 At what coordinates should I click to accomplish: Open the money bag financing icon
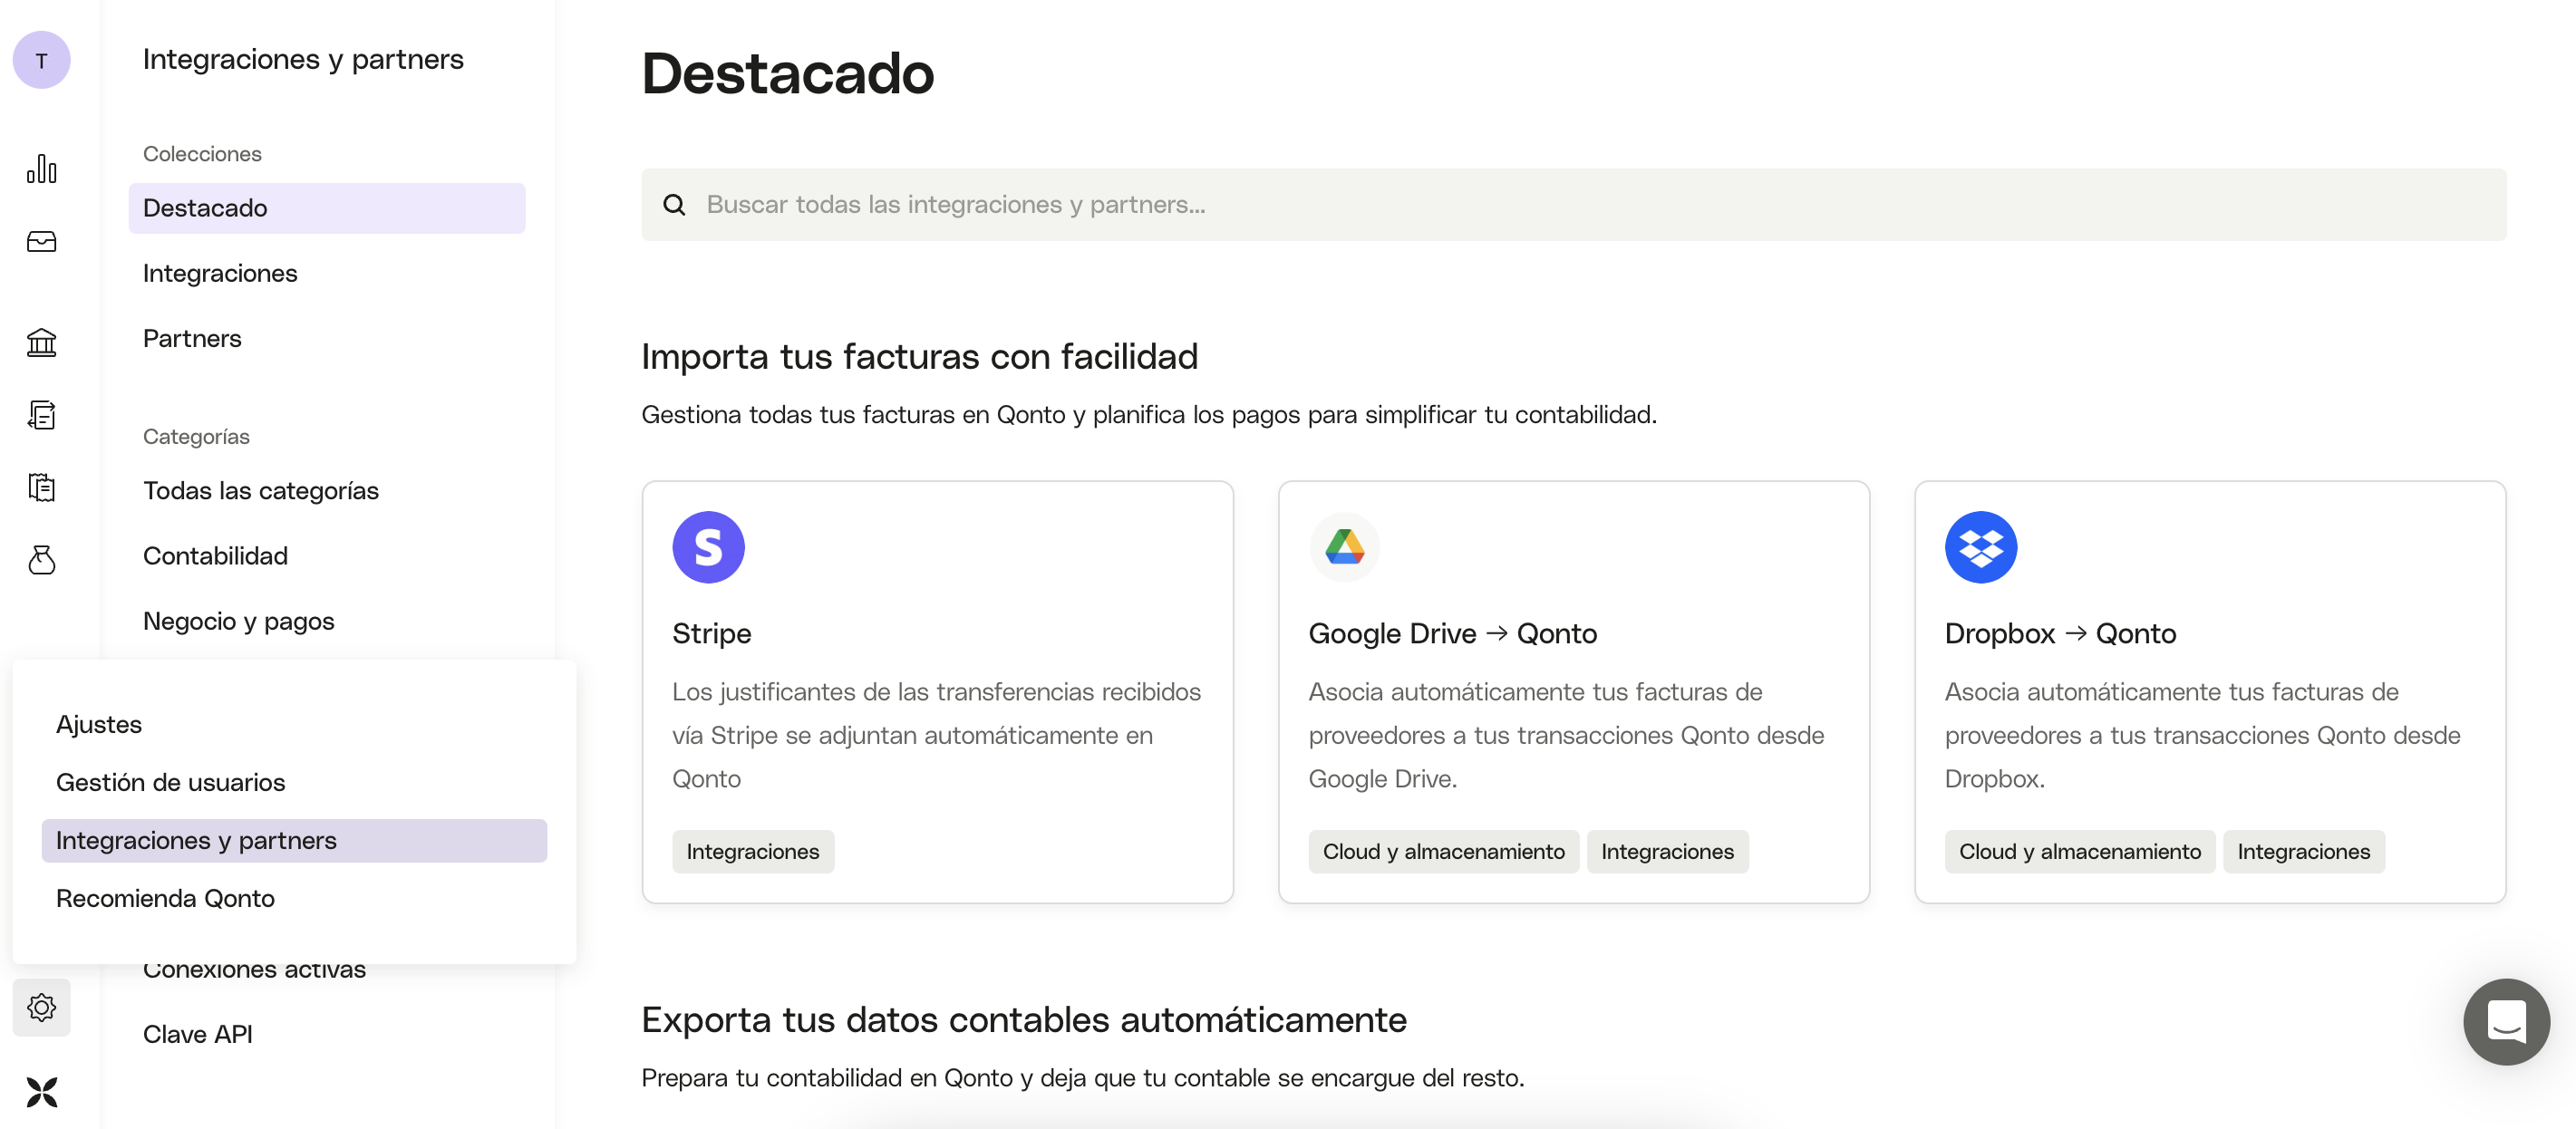[x=41, y=560]
